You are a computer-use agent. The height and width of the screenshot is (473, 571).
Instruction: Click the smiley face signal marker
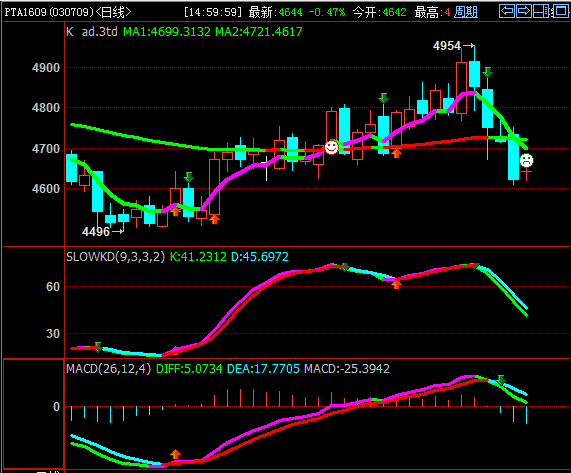331,147
